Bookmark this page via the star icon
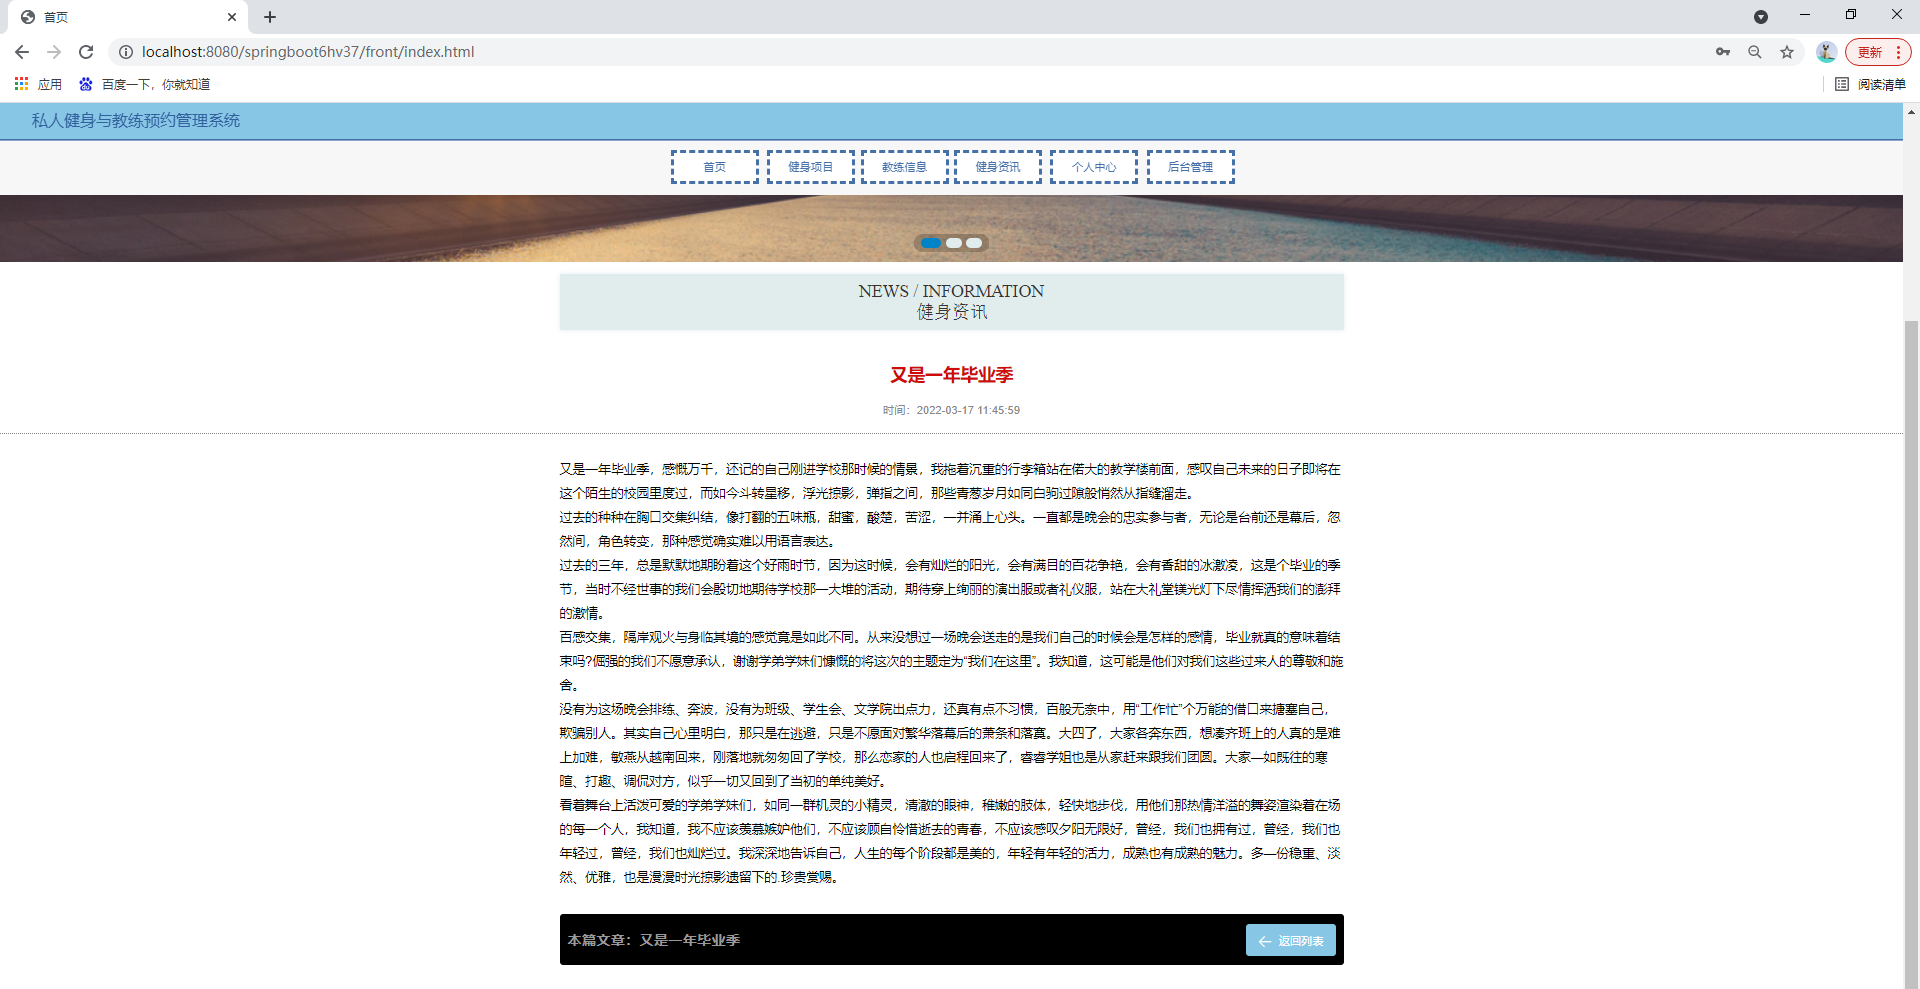The width and height of the screenshot is (1920, 989). click(1787, 52)
